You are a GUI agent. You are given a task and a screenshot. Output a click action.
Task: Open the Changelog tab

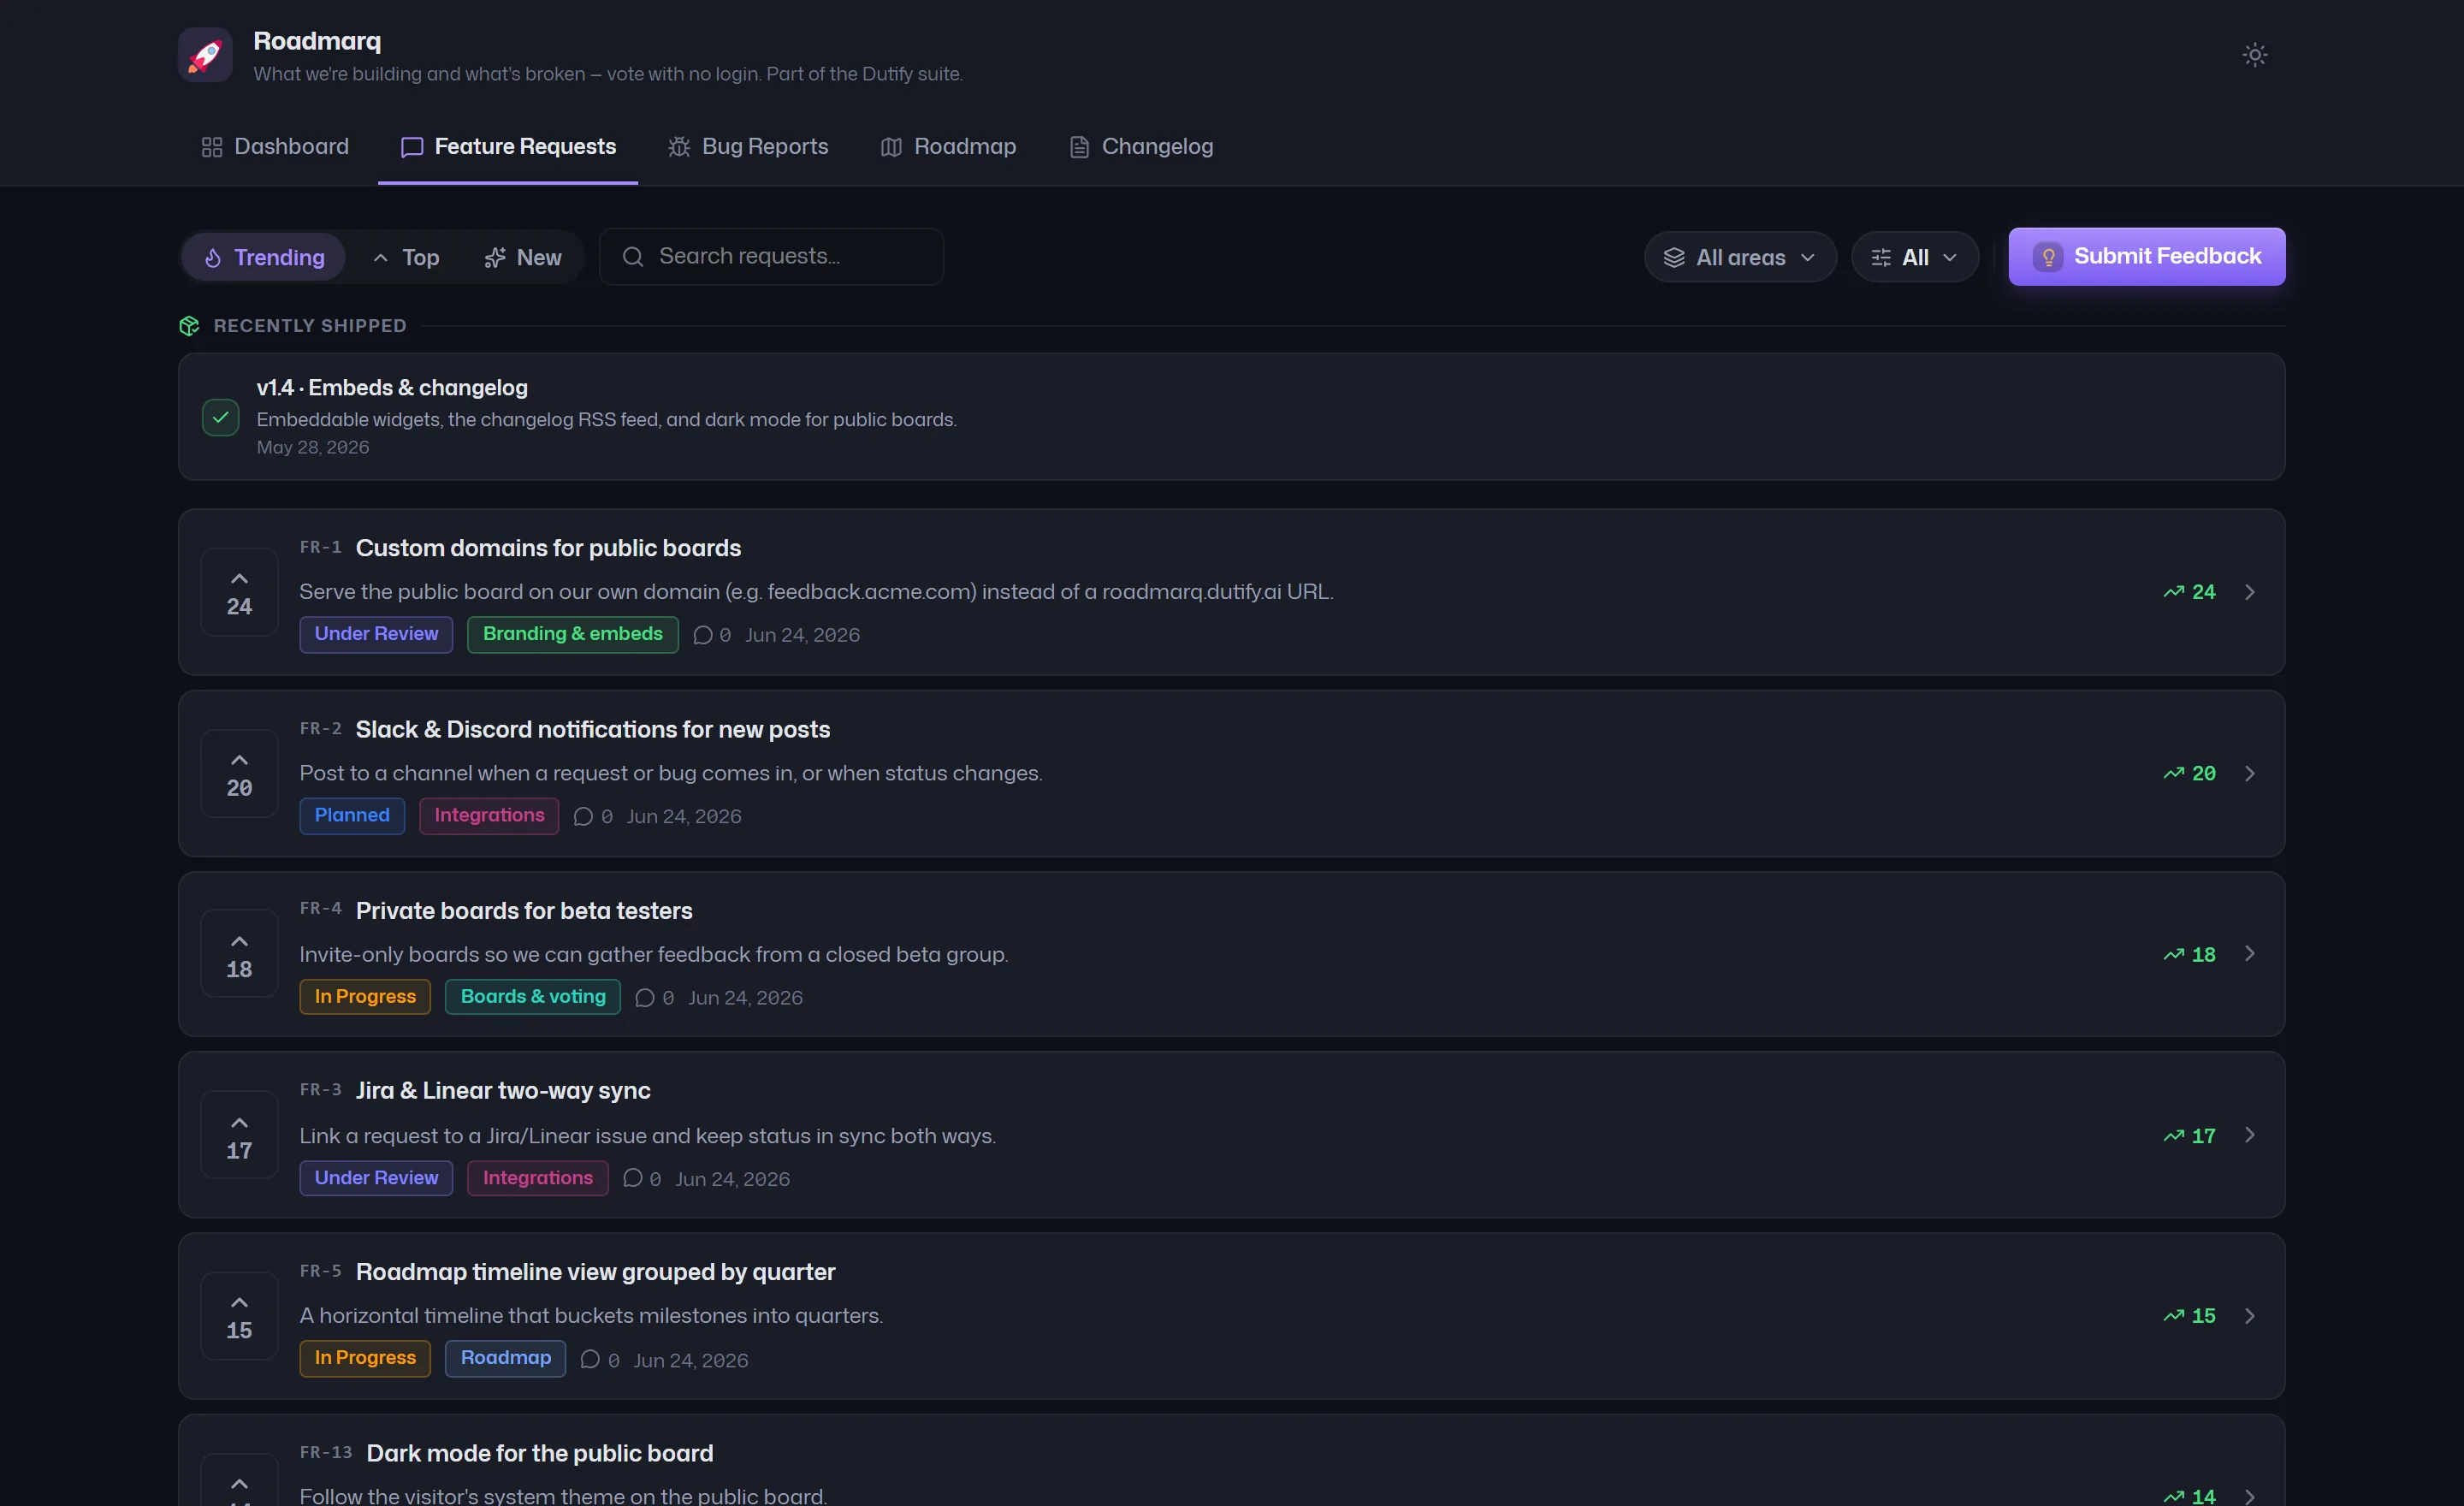(x=1141, y=147)
